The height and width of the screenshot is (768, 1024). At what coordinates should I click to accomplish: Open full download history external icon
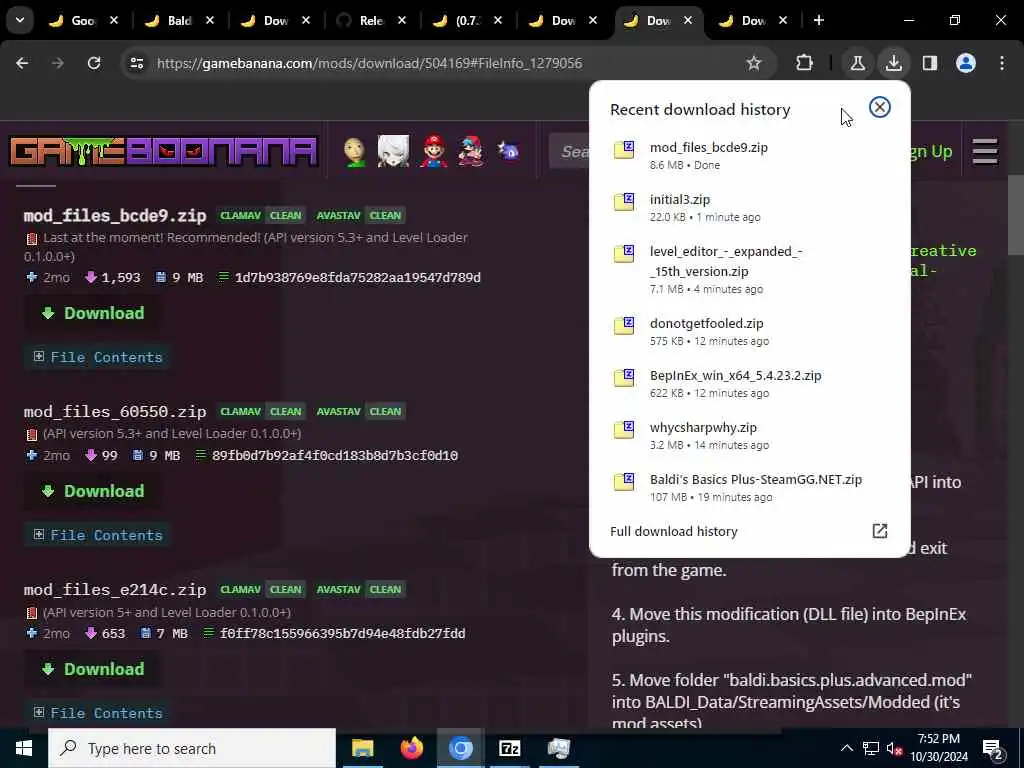[x=880, y=531]
